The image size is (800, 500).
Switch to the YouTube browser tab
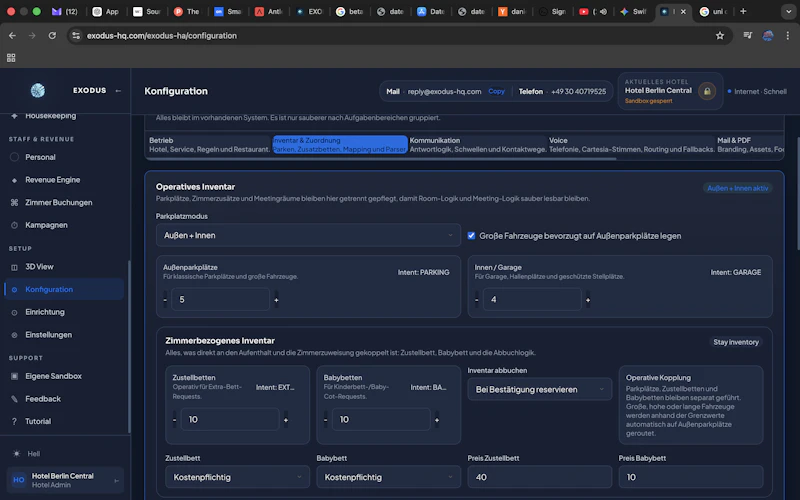coord(591,11)
